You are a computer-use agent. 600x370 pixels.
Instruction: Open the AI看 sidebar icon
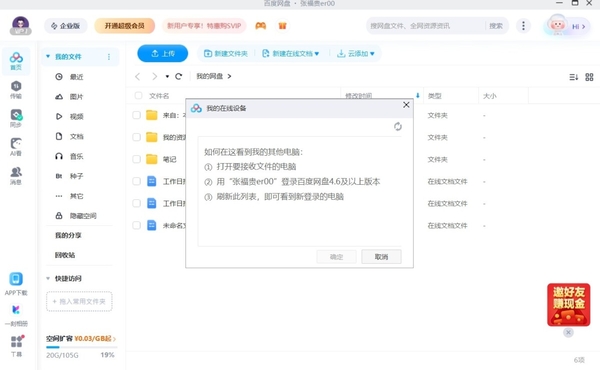(16, 147)
